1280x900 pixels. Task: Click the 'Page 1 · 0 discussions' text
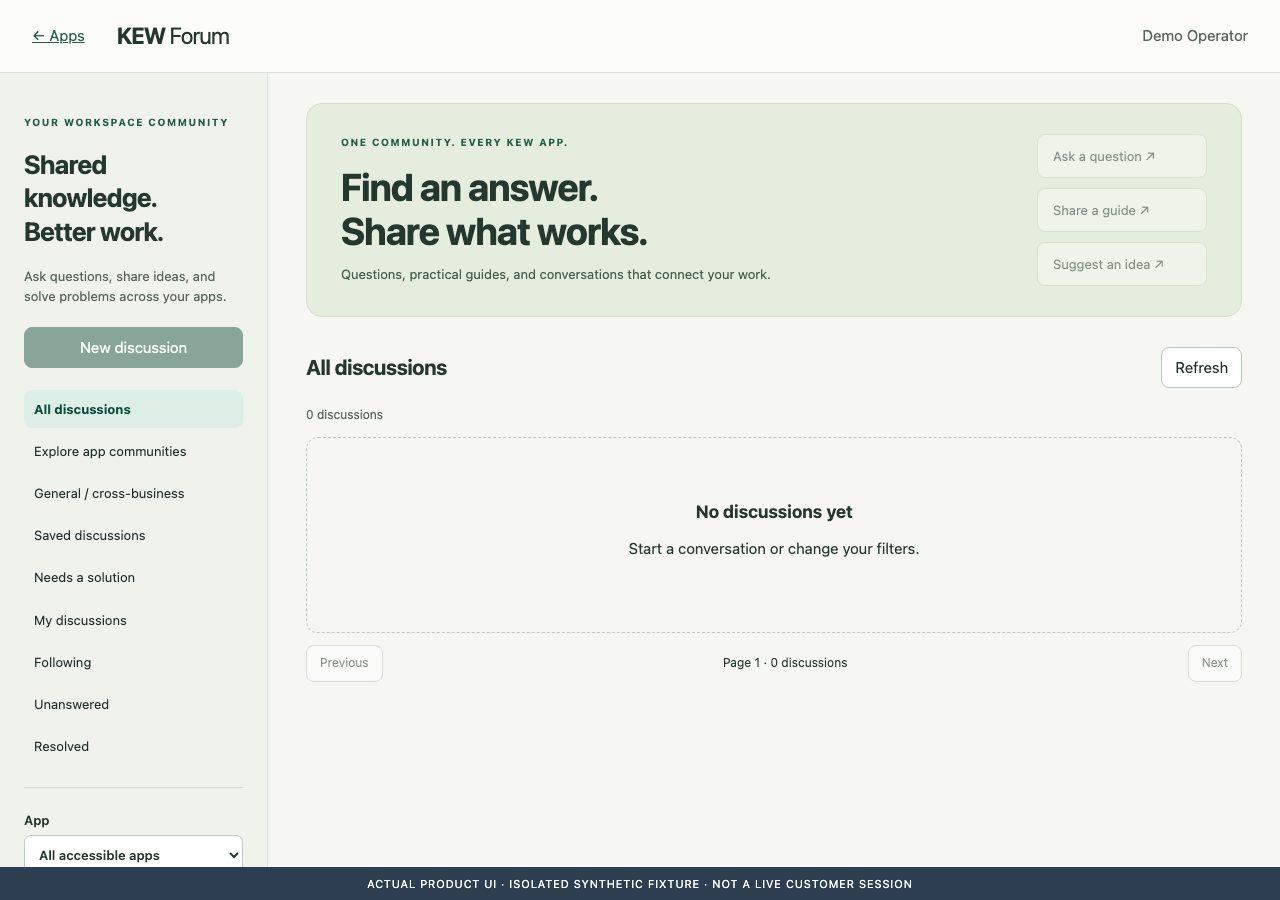[x=785, y=663]
